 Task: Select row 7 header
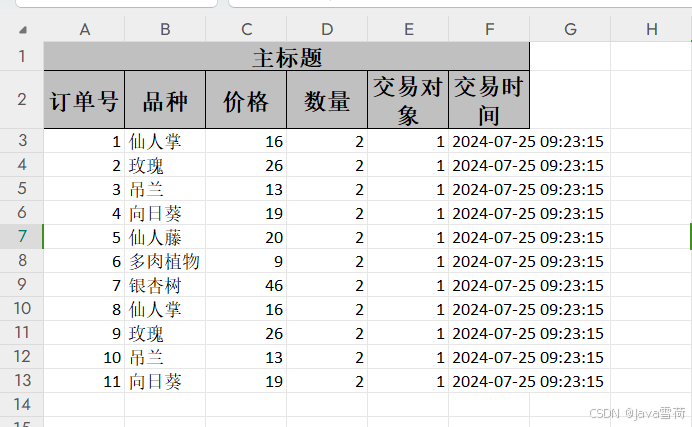22,237
